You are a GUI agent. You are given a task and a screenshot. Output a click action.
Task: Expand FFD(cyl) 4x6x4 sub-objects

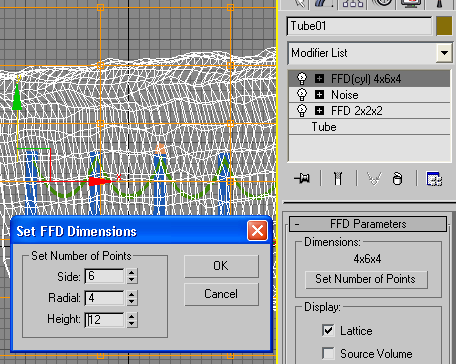coord(319,79)
